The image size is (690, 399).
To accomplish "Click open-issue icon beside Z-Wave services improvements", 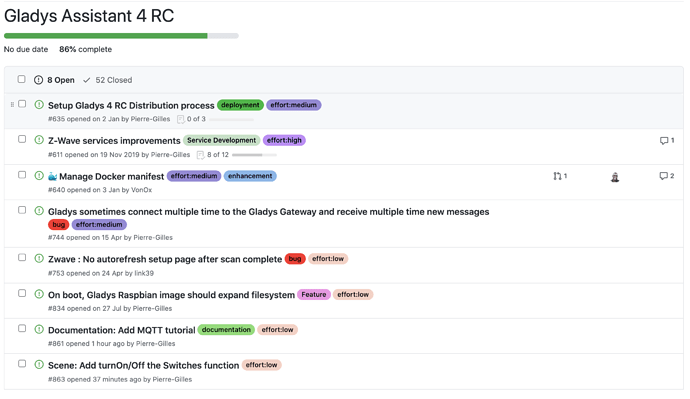I will (39, 140).
